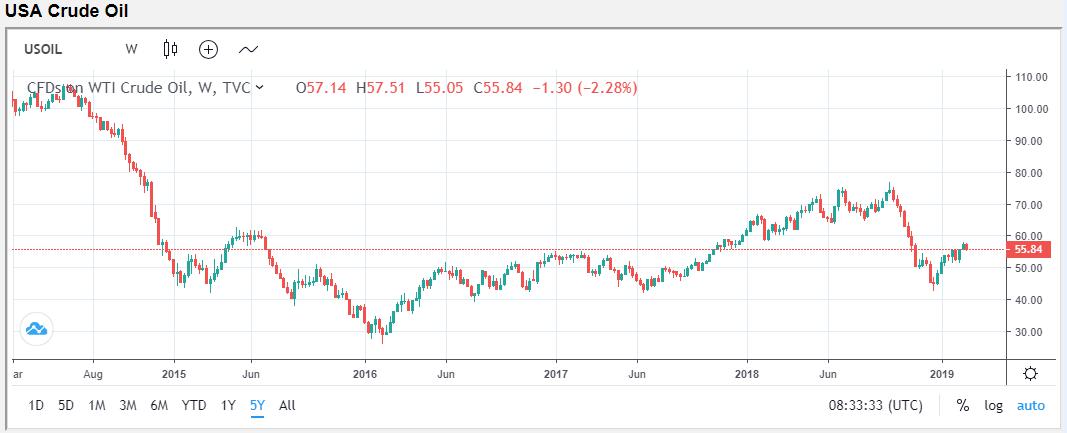Switch to the 6M time range
This screenshot has height=433, width=1067.
point(159,406)
